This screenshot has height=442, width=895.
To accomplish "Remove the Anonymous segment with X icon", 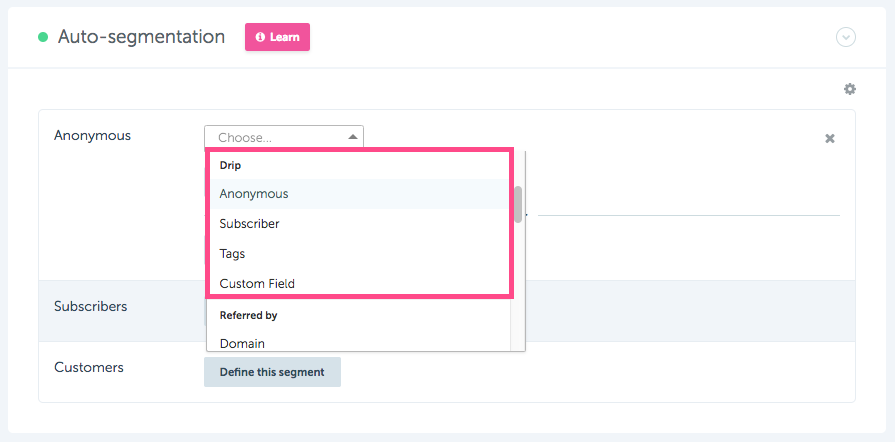I will tap(830, 138).
